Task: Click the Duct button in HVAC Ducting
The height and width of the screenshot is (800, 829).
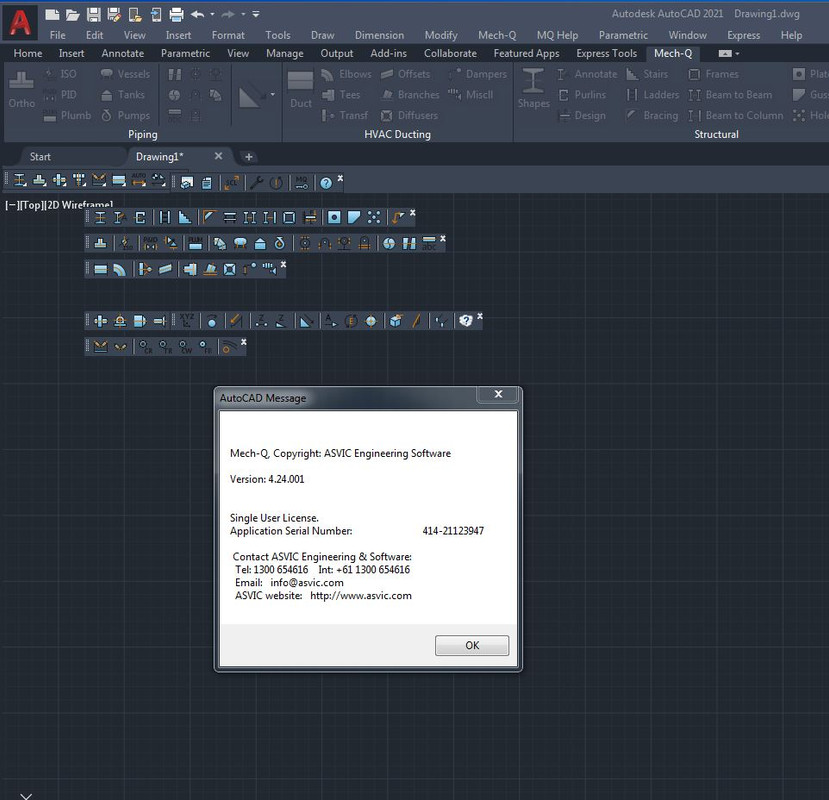Action: (300, 89)
